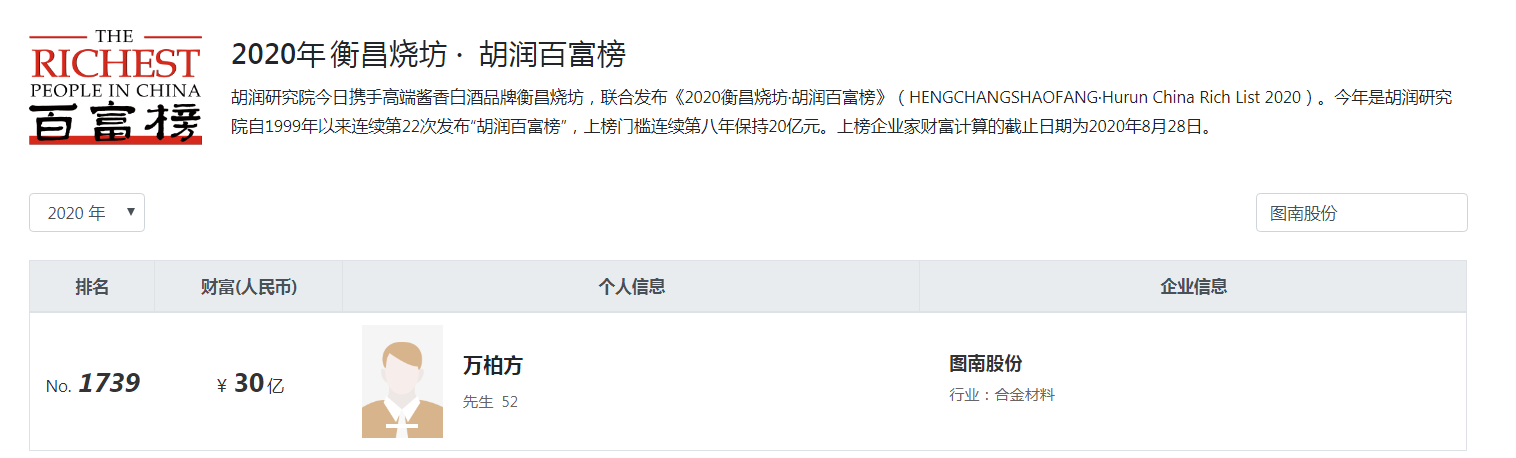The image size is (1516, 458).
Task: Click the 2020年 衡昌烧坊·胡润百富榜 page title
Action: point(428,54)
